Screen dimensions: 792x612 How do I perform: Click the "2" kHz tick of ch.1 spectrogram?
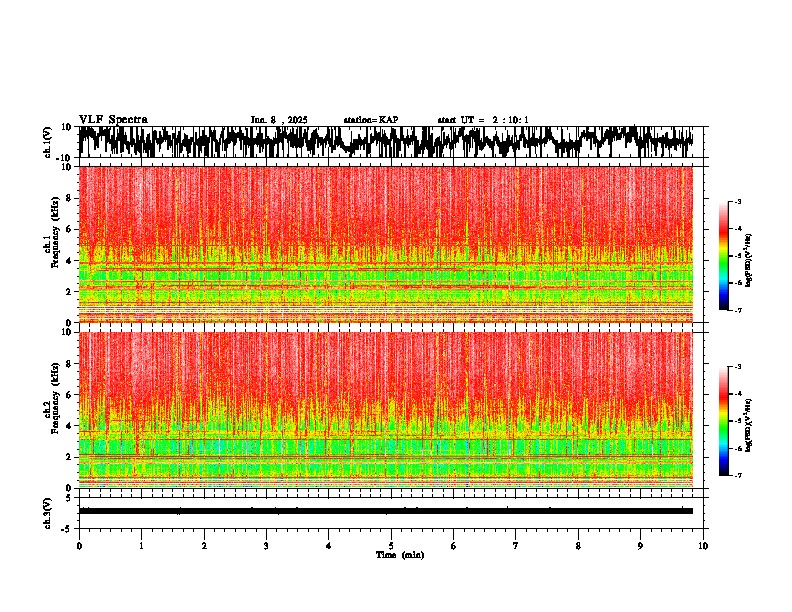70,292
